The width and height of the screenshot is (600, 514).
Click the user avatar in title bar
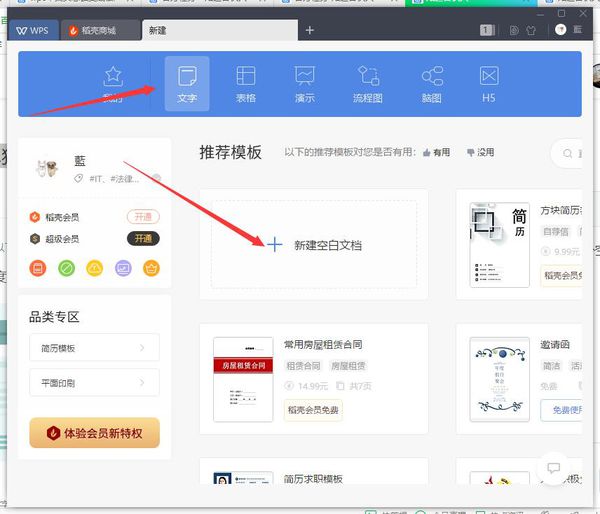(x=561, y=30)
